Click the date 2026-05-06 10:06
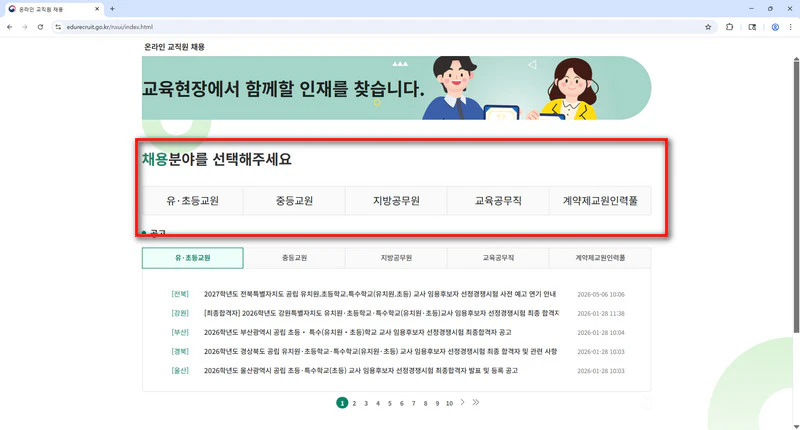 click(x=601, y=295)
